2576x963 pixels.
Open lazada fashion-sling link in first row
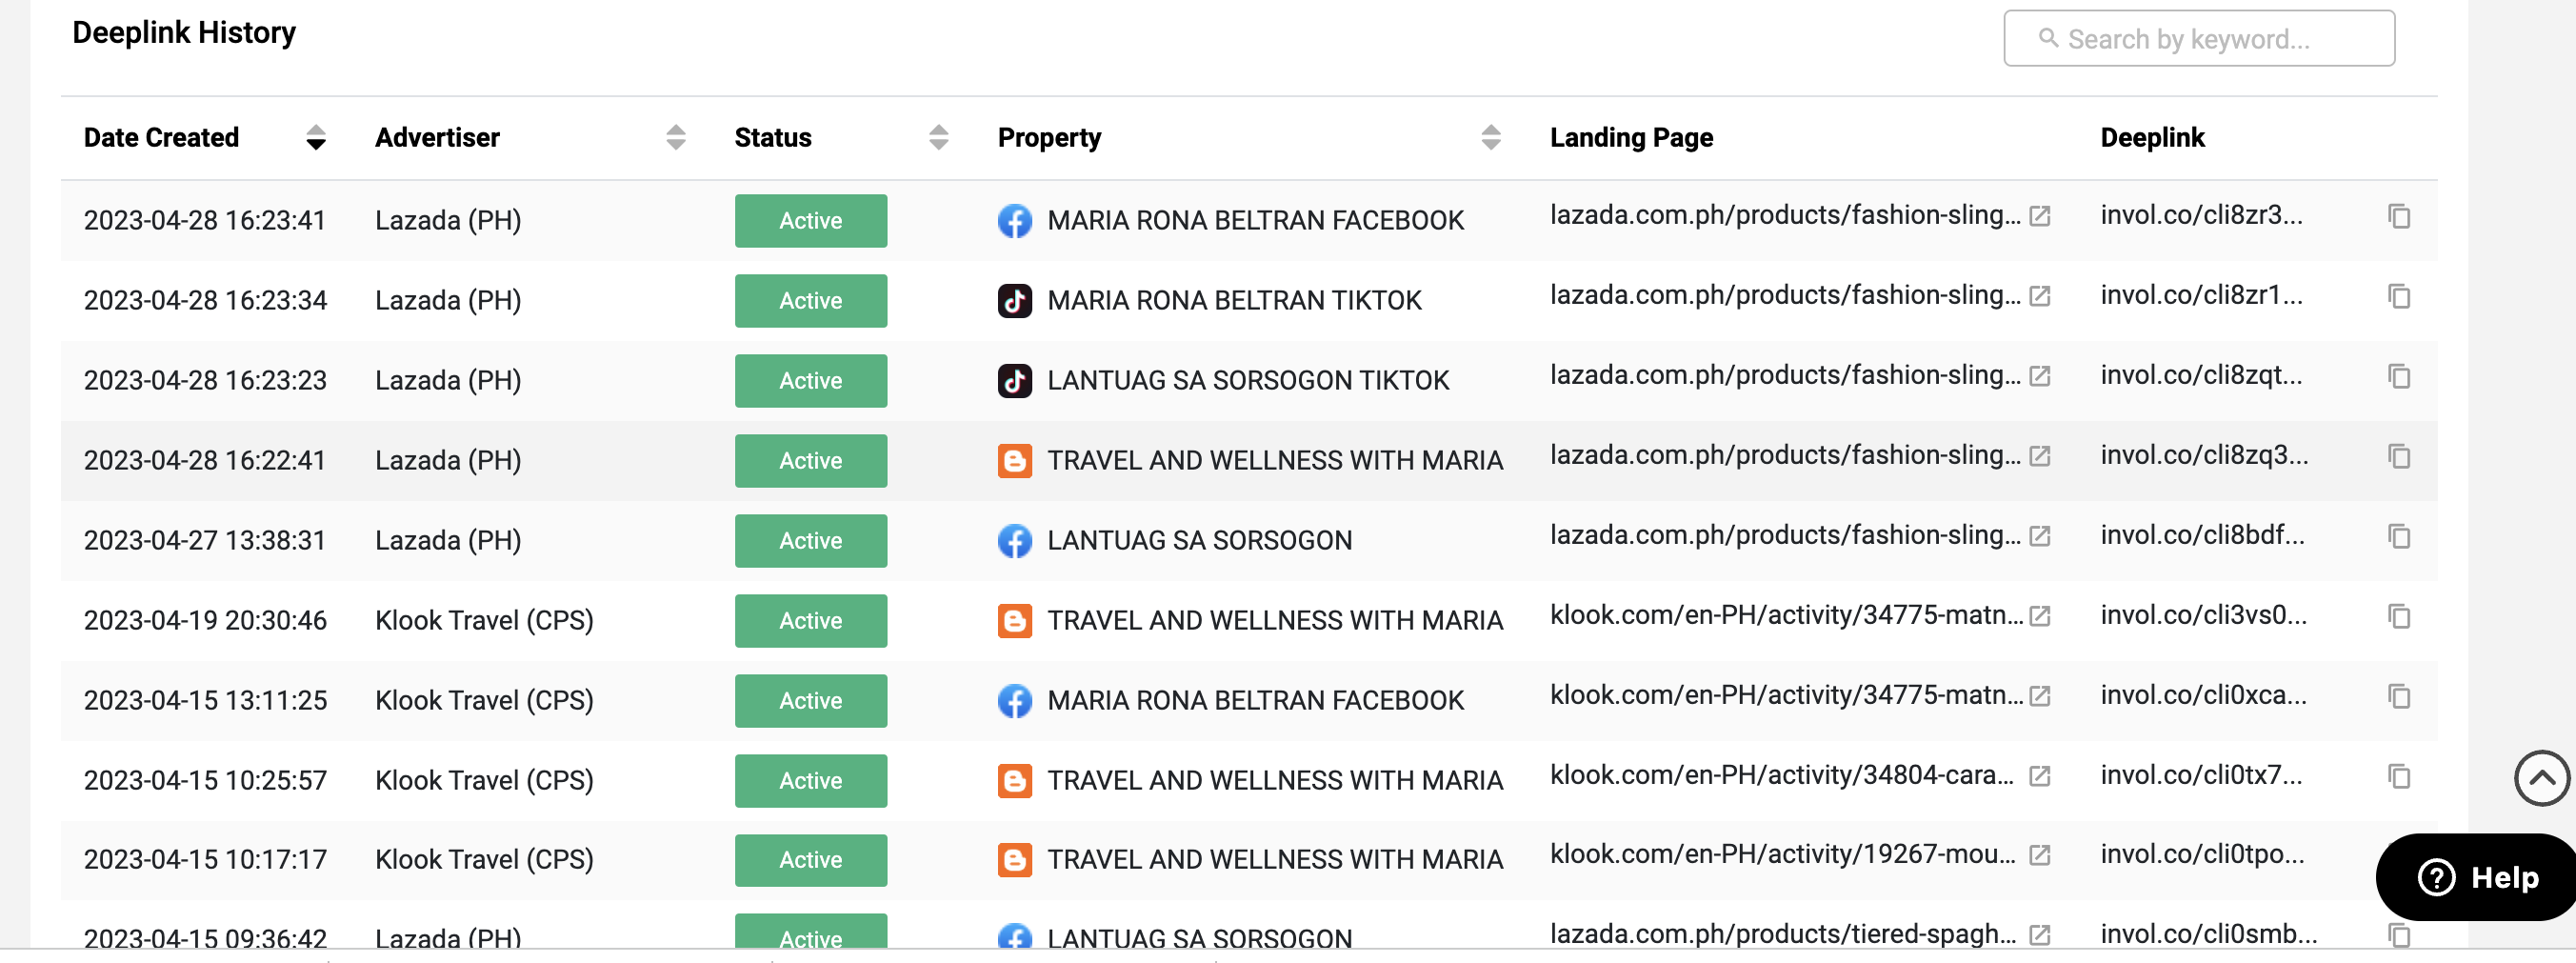coord(1784,215)
